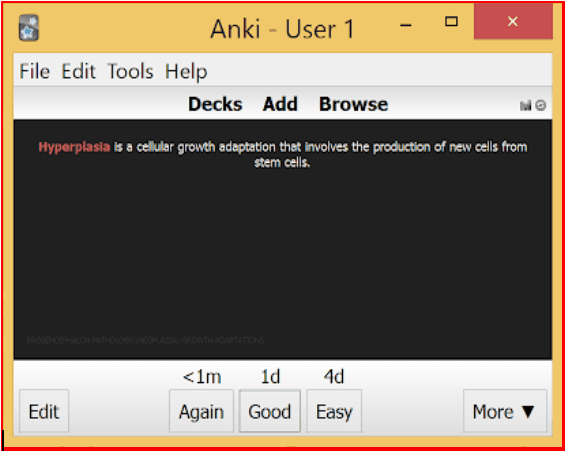The height and width of the screenshot is (451, 566).
Task: Click Add to create a card
Action: 280,104
